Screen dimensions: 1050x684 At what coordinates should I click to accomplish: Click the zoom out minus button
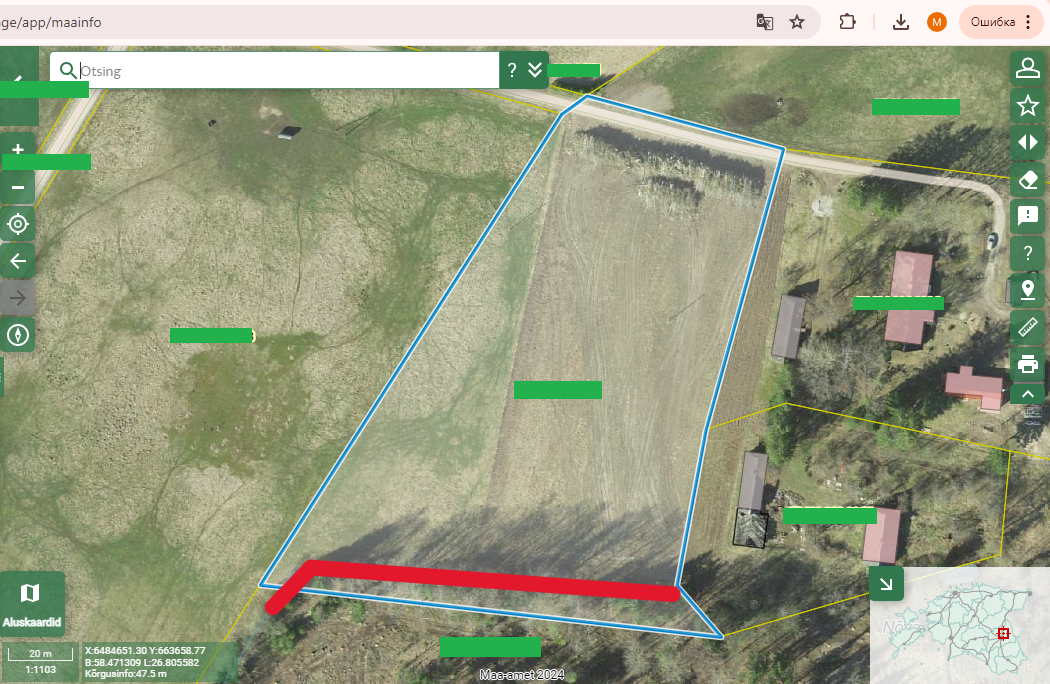pos(18,187)
